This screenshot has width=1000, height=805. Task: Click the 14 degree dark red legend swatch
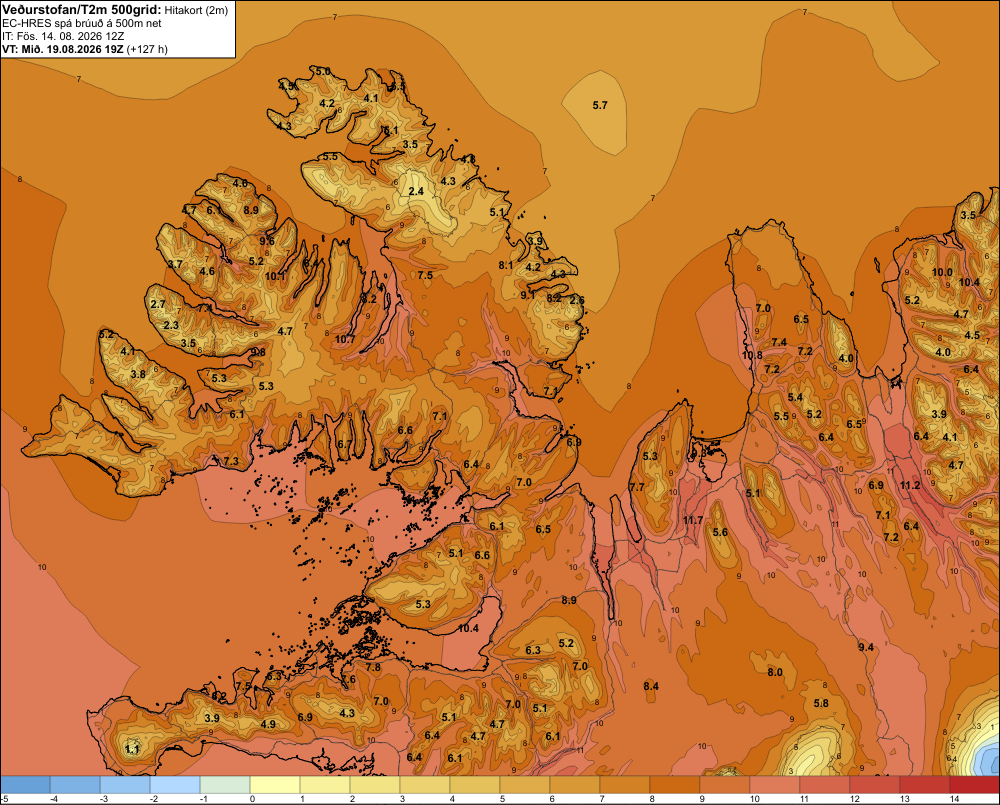974,784
